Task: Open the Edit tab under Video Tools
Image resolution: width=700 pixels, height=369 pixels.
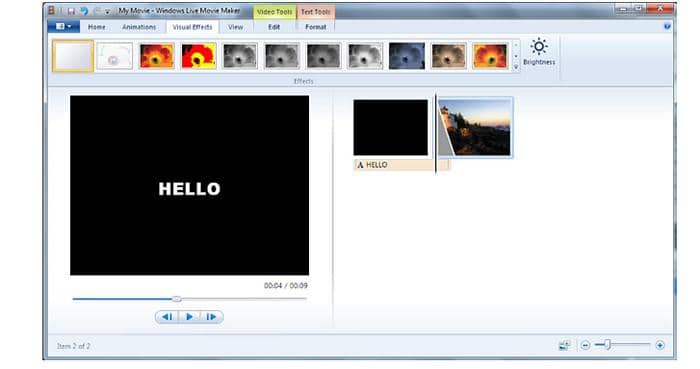Action: click(274, 27)
